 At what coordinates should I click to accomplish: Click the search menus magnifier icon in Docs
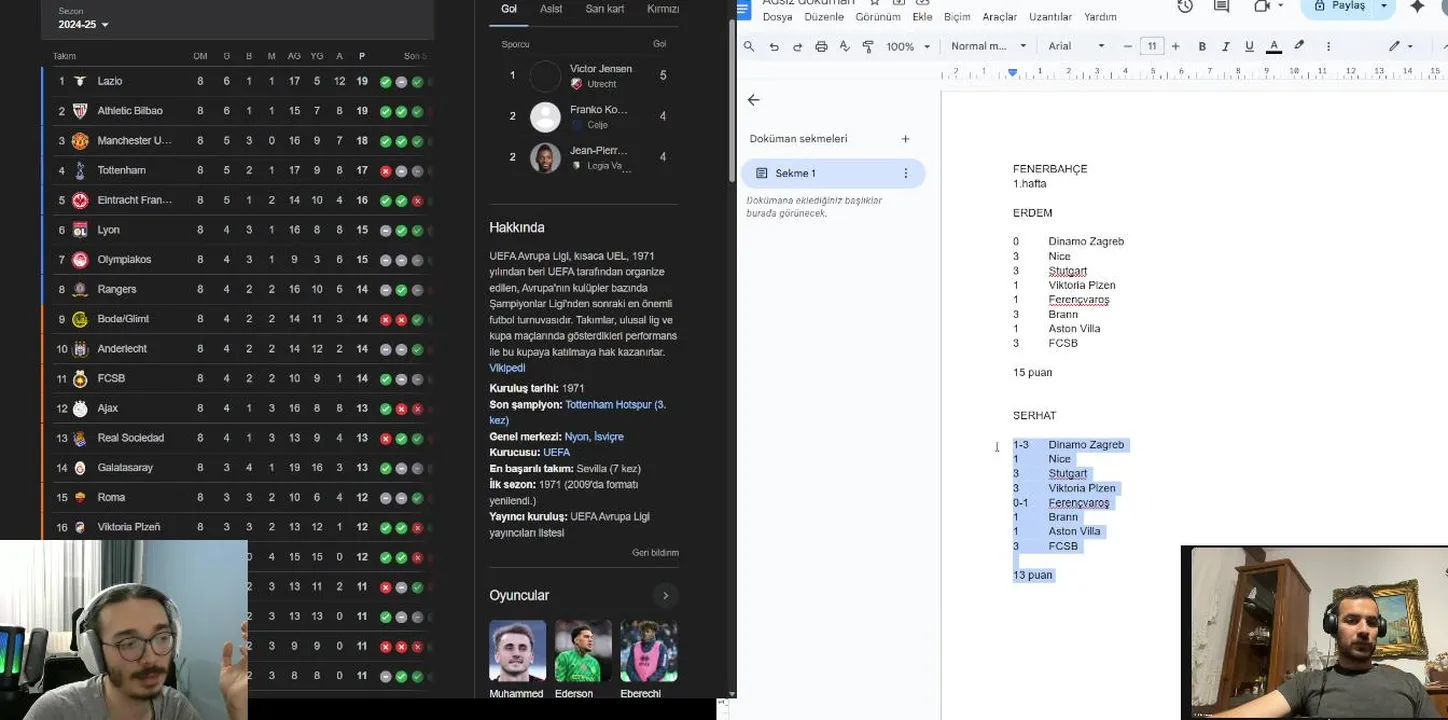[749, 46]
